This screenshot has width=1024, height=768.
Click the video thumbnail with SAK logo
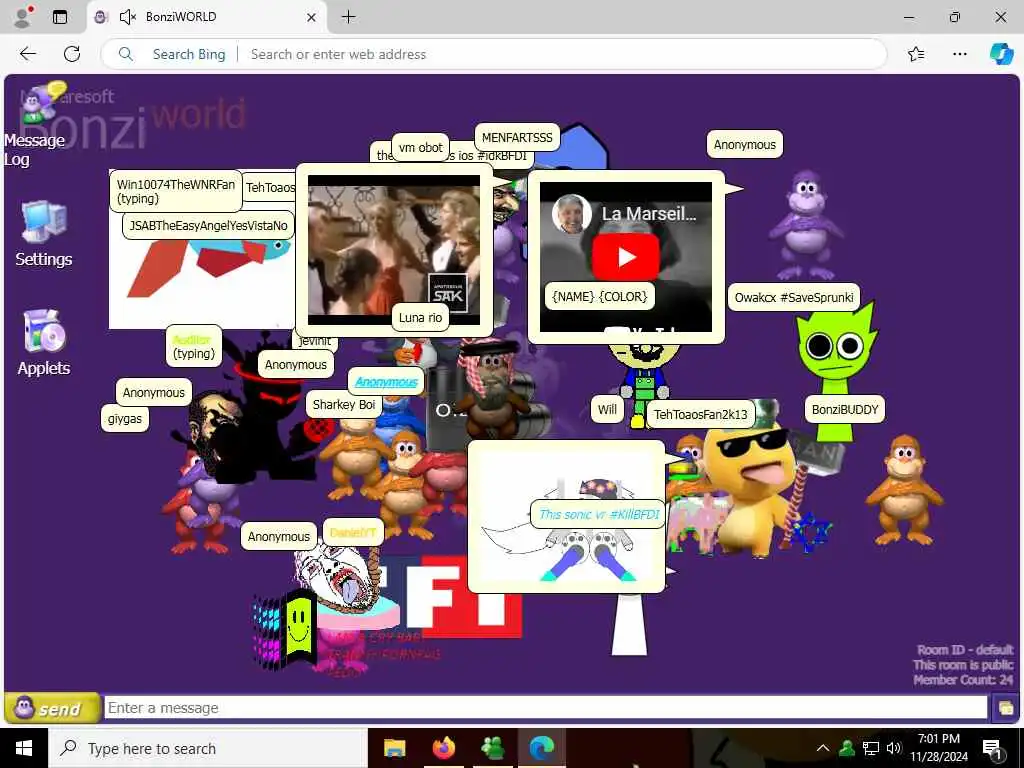[x=394, y=249]
